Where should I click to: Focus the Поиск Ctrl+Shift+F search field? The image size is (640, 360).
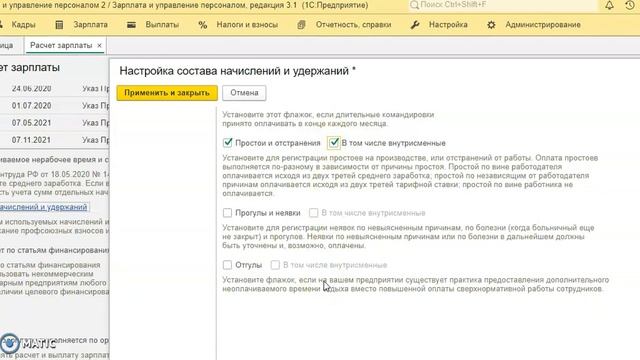[x=503, y=5]
